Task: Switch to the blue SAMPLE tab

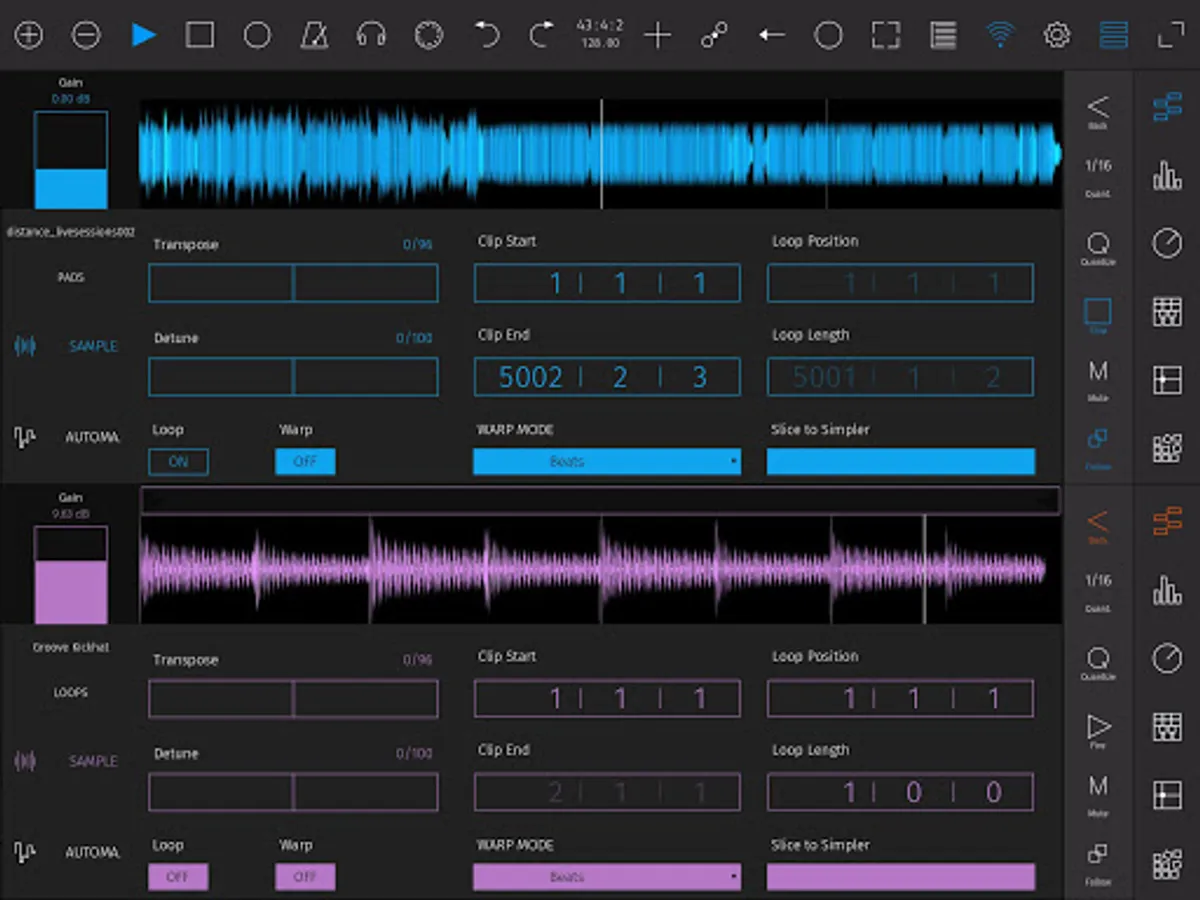Action: pos(92,346)
